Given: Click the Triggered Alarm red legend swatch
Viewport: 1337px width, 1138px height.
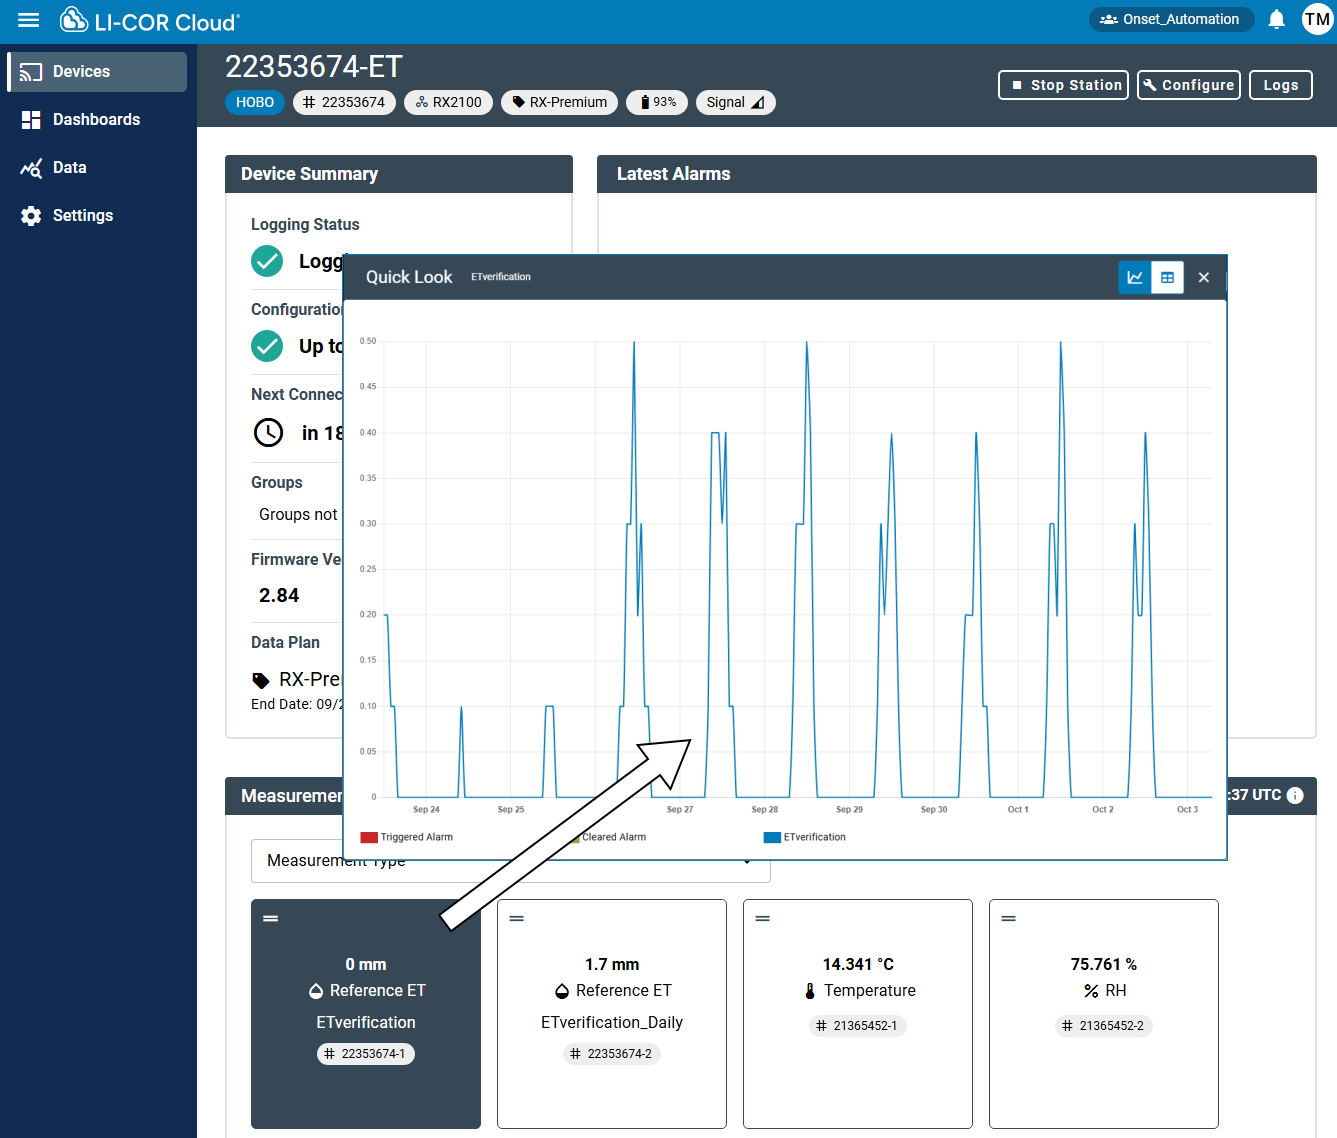Looking at the screenshot, I should pyautogui.click(x=369, y=837).
